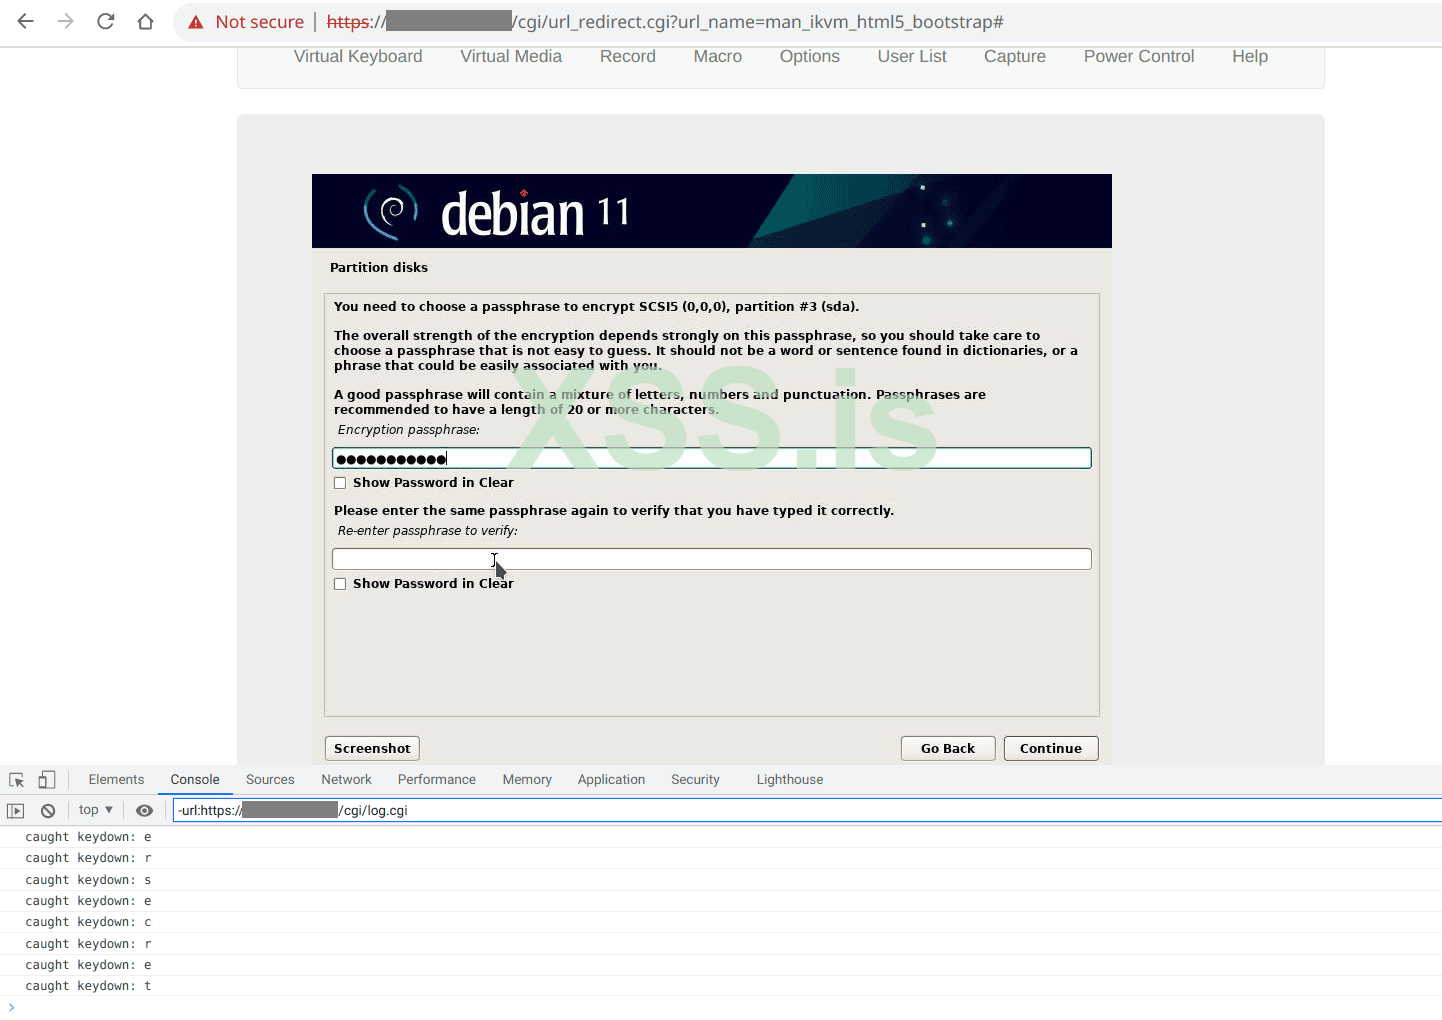The width and height of the screenshot is (1442, 1020).
Task: Click the Partition disks heading
Action: tap(379, 268)
